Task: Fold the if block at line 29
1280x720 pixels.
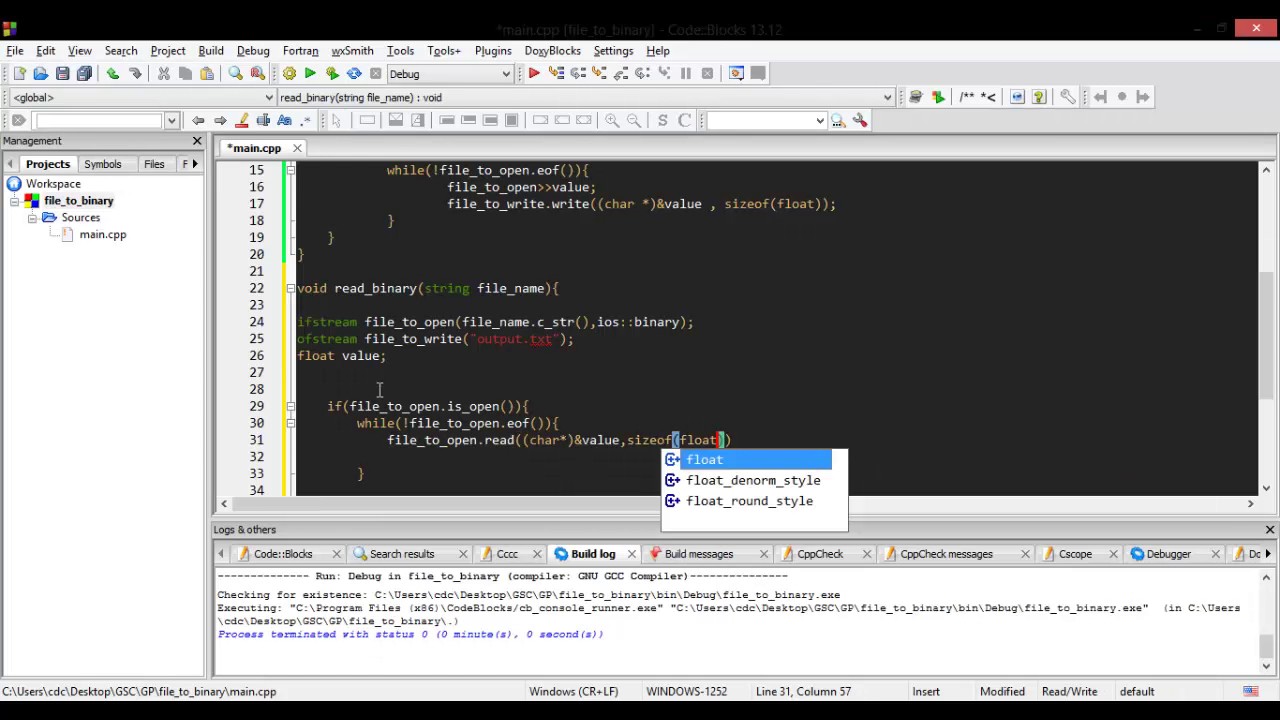Action: pos(290,406)
